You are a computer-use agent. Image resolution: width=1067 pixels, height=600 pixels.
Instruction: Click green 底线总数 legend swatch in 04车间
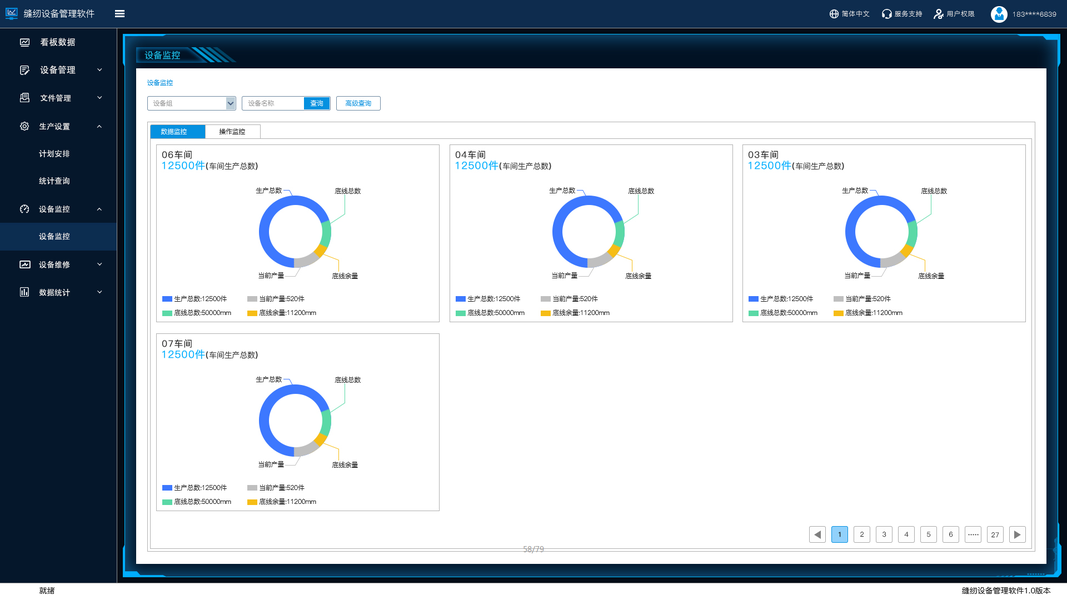[460, 313]
